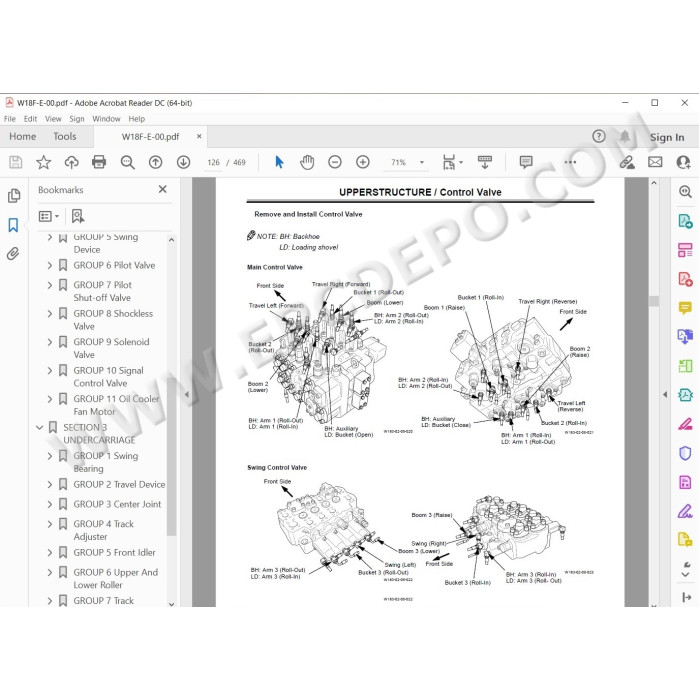The image size is (700, 700).
Task: Expand GROUP 9 Solenoid Valve bookmark
Action: click(50, 342)
